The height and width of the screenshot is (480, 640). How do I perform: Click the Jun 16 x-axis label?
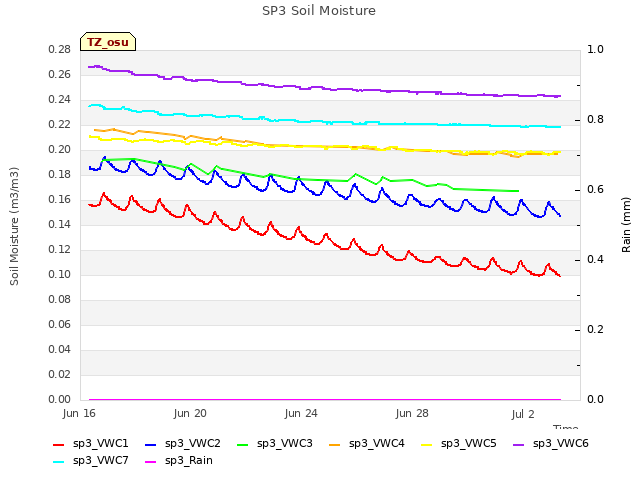point(79,413)
